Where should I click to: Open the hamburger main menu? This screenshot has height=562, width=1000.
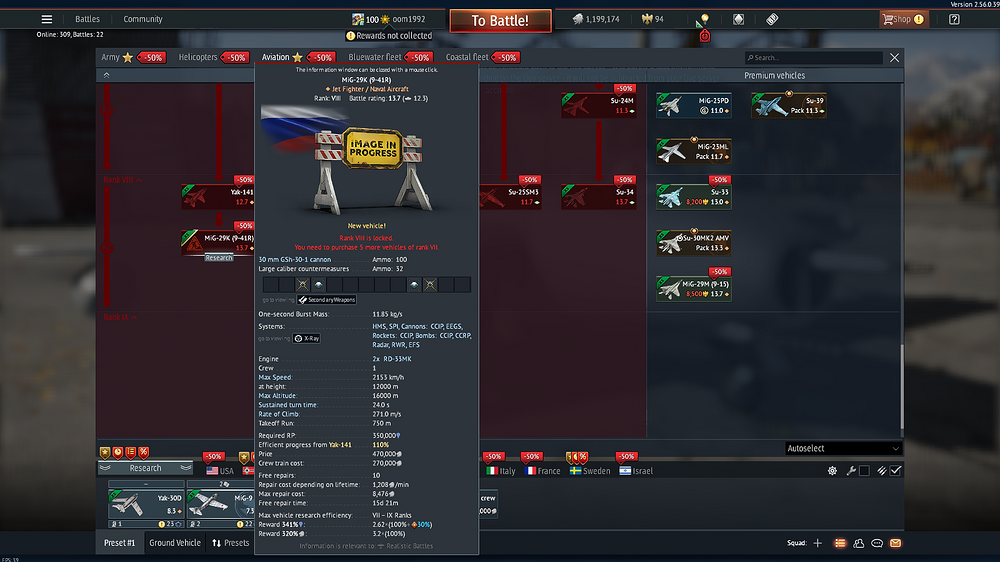click(47, 19)
